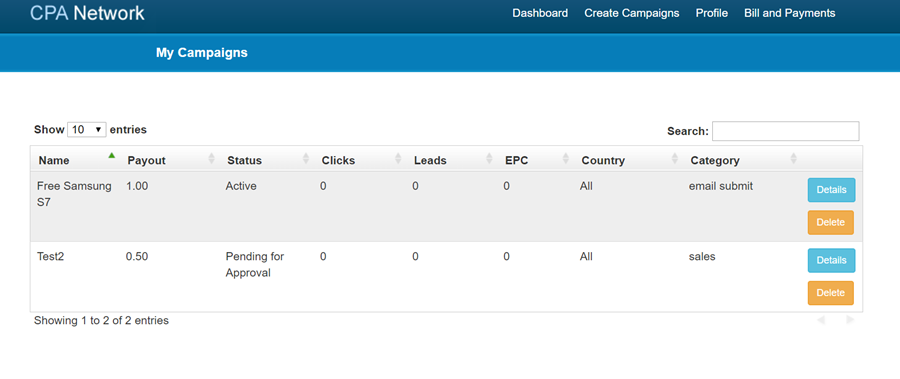View Details for Free Samsung S7
This screenshot has width=900, height=379.
click(x=831, y=190)
